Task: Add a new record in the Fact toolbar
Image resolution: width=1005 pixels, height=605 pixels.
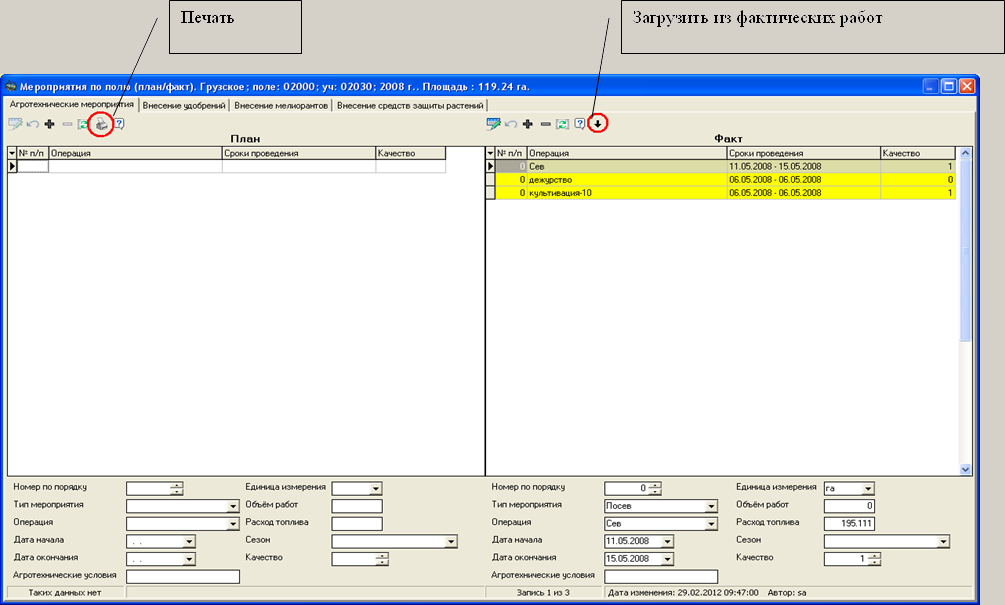Action: pyautogui.click(x=528, y=124)
